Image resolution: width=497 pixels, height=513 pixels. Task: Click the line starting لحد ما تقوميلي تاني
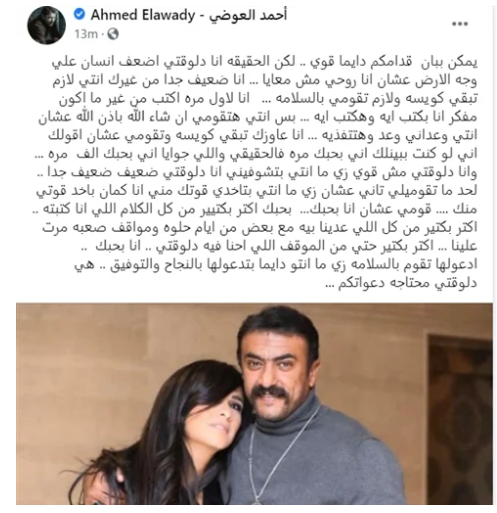[x=257, y=191]
